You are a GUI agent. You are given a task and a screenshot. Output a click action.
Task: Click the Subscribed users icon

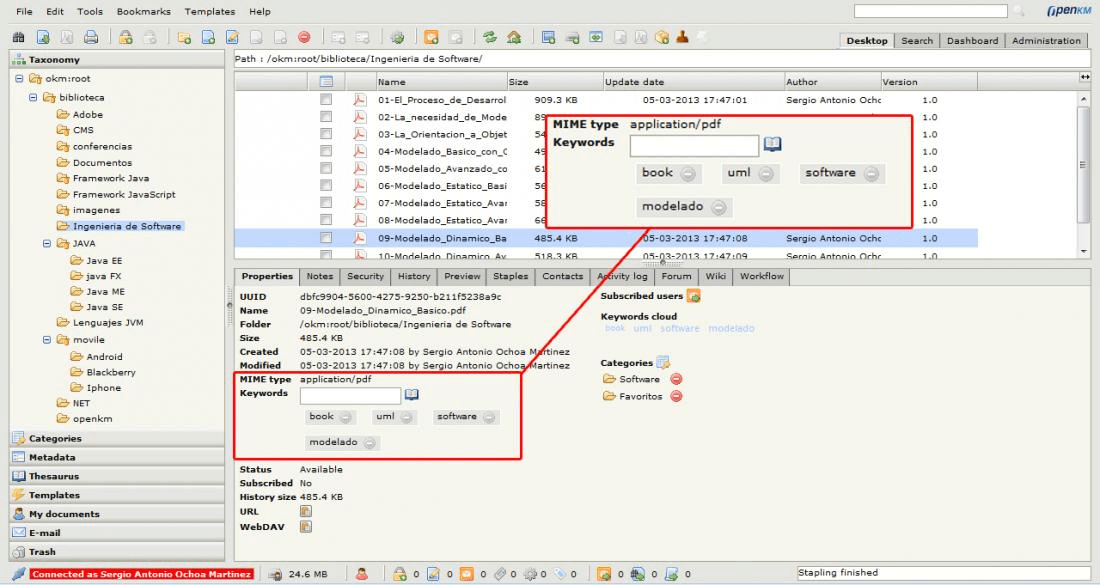(x=693, y=296)
